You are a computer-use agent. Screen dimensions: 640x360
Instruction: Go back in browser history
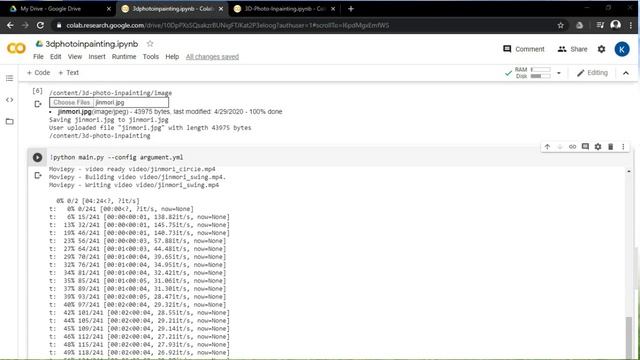tap(10, 25)
